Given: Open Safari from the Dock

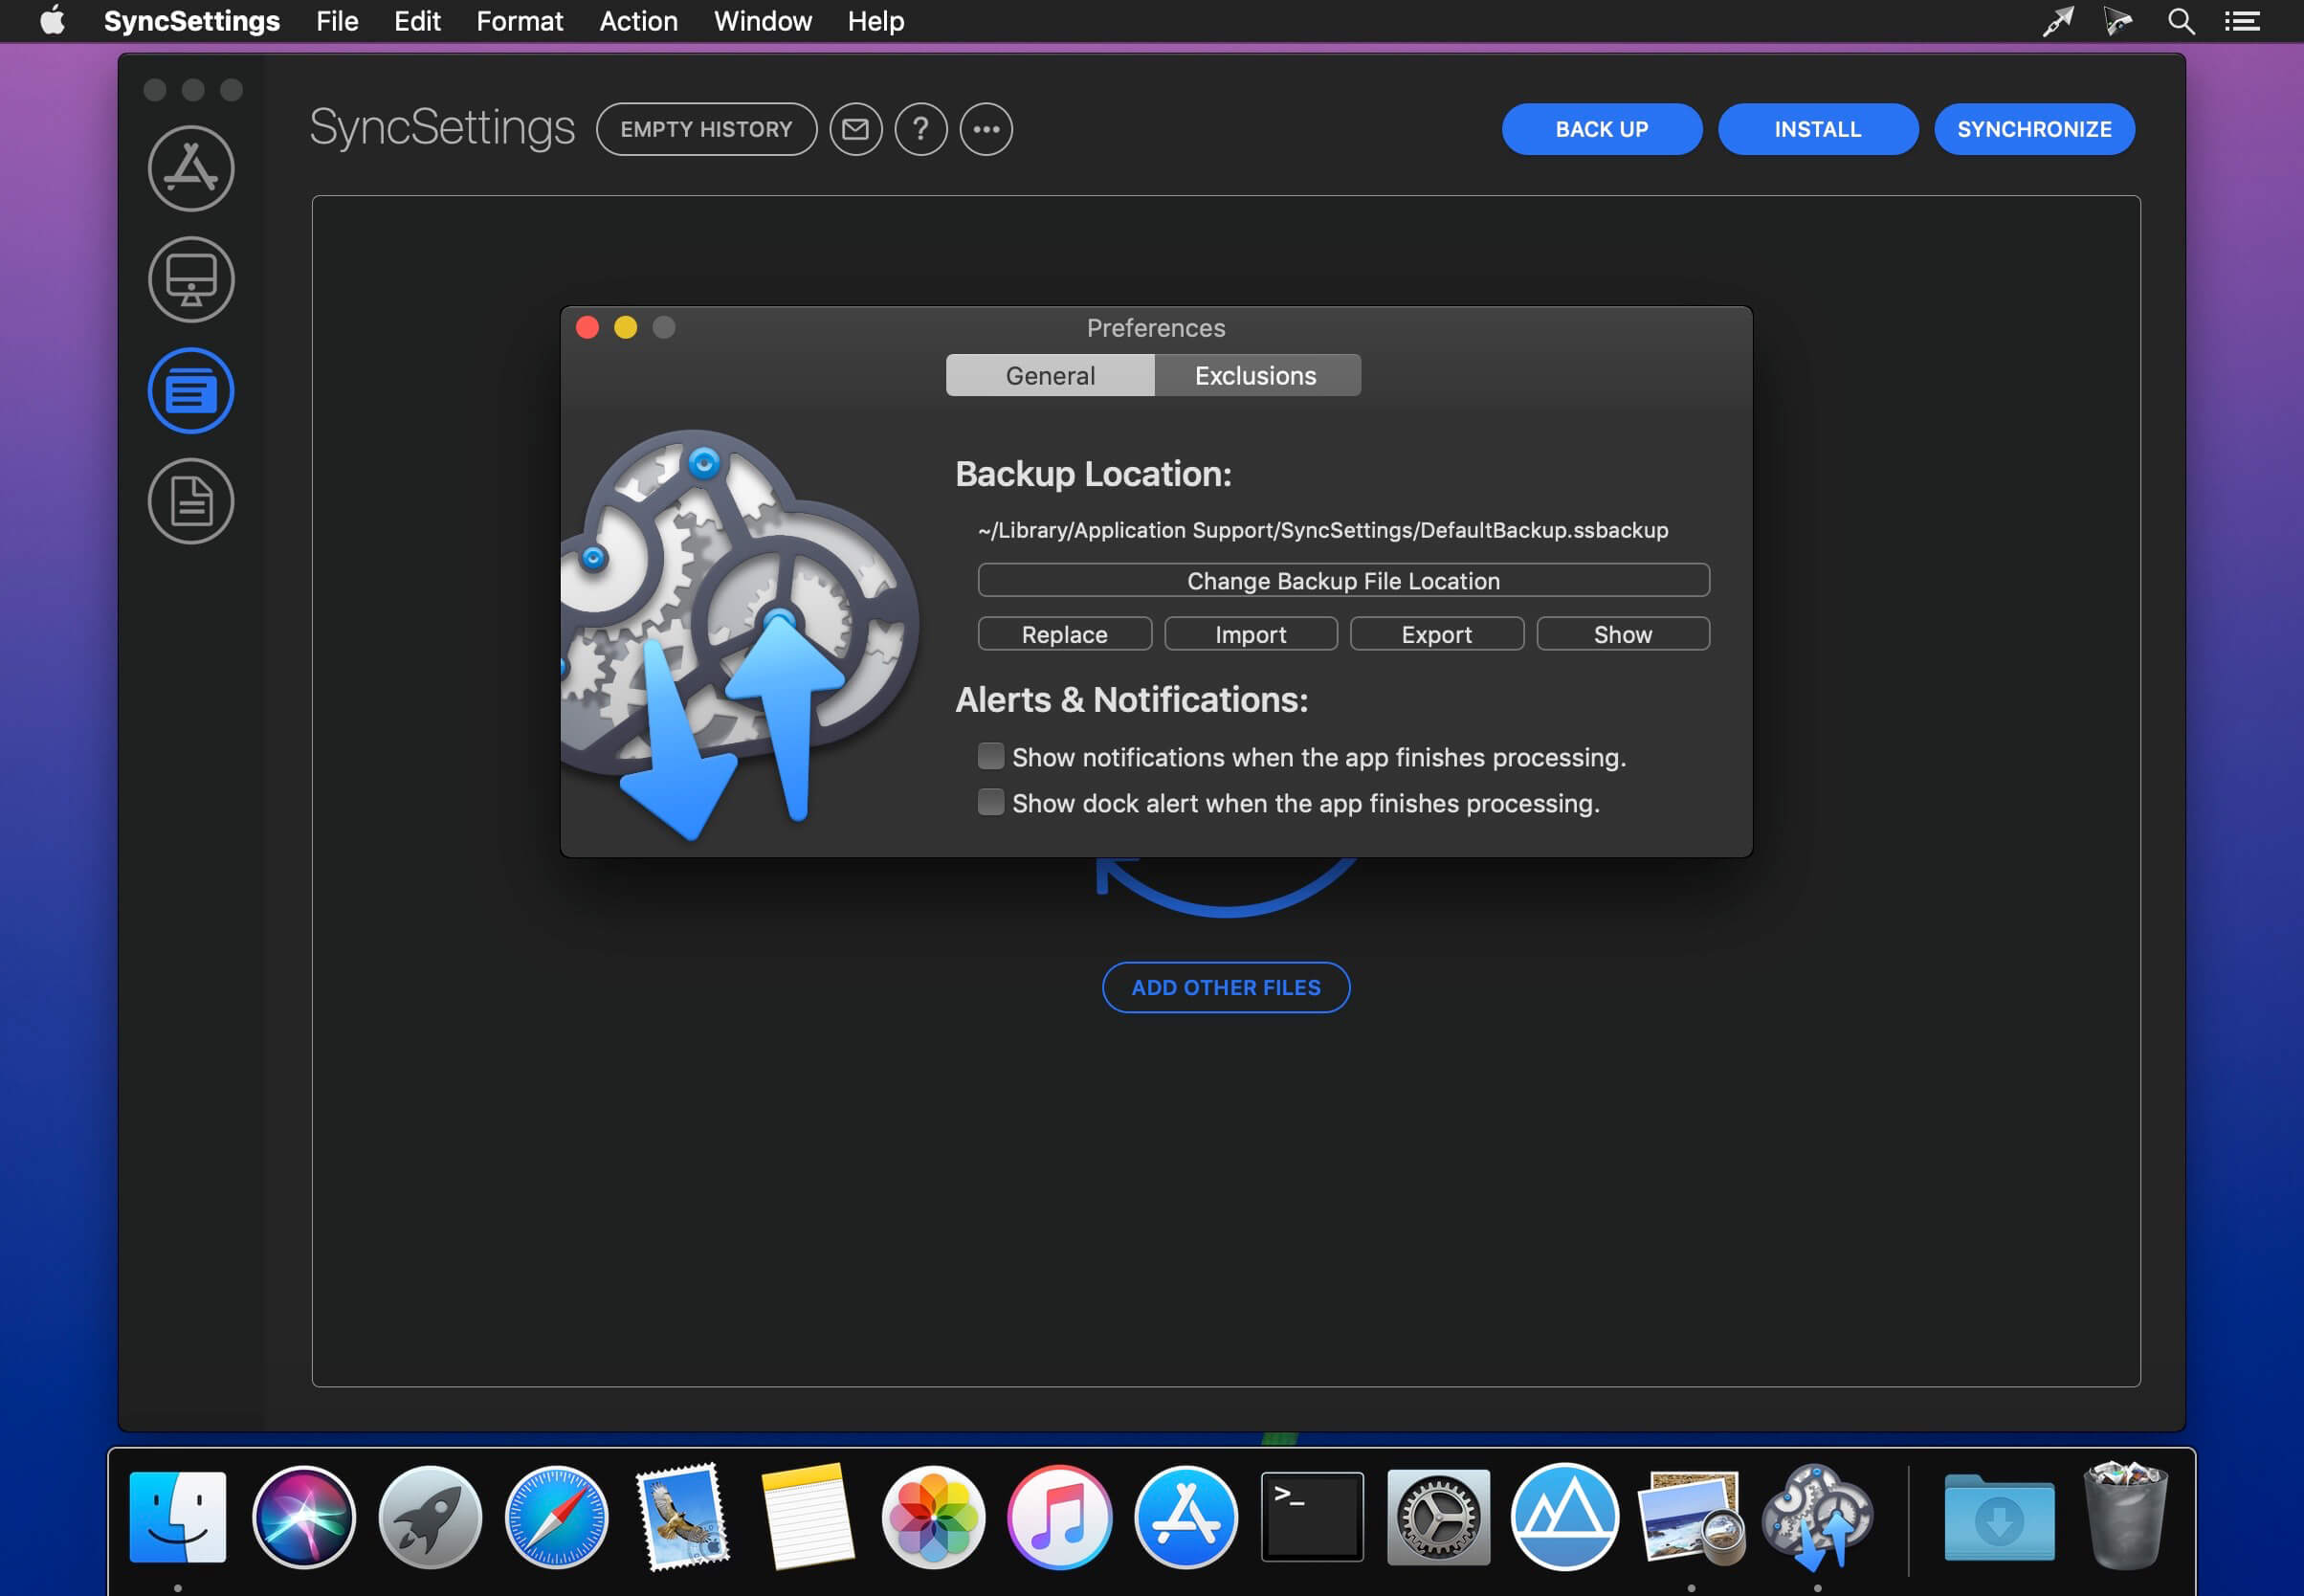Looking at the screenshot, I should [556, 1517].
